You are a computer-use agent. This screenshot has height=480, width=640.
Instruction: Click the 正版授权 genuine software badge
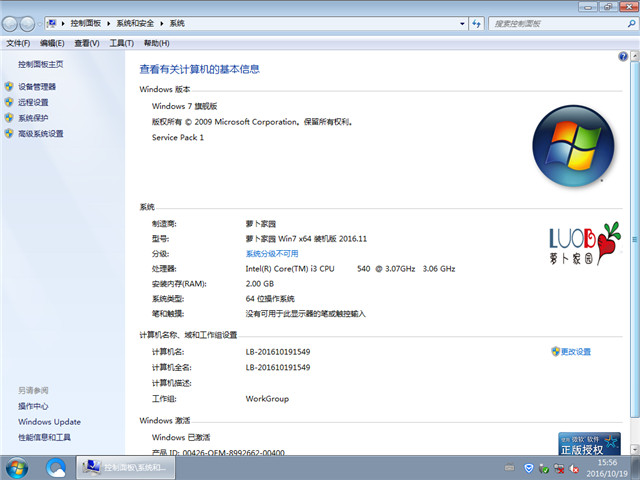(589, 444)
